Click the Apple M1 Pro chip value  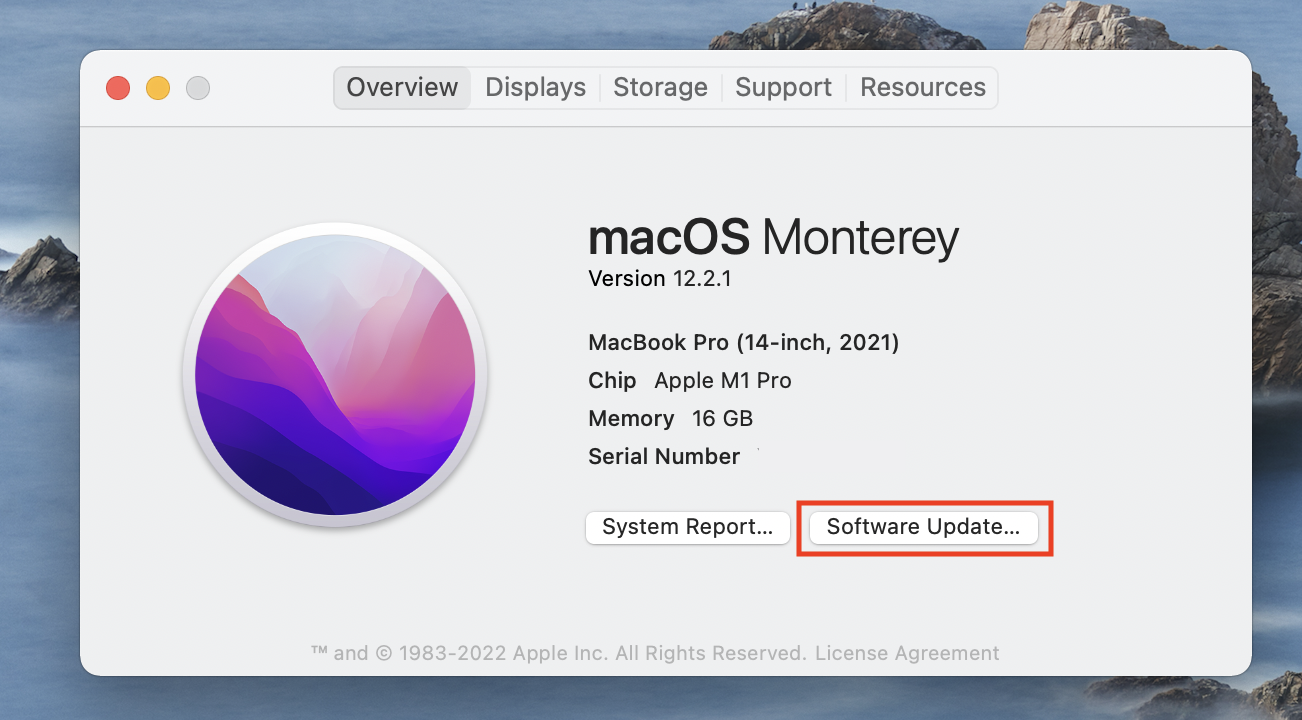(x=723, y=381)
